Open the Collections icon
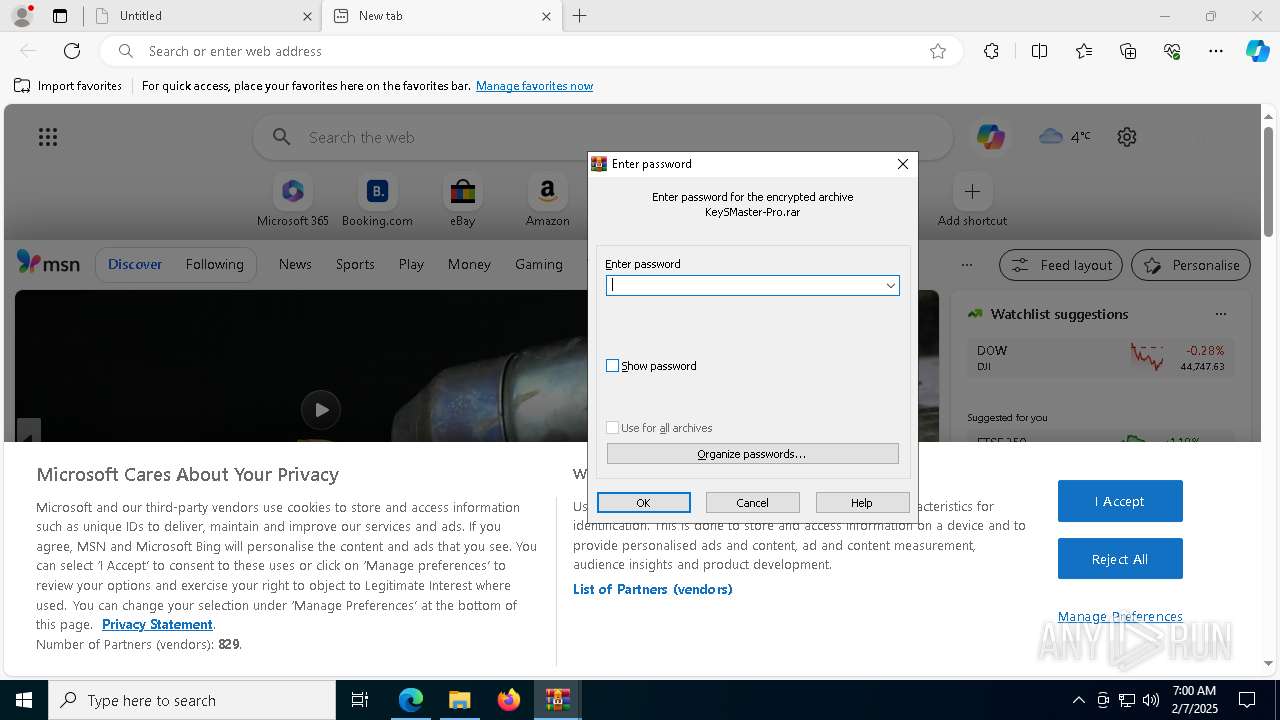 (1128, 51)
